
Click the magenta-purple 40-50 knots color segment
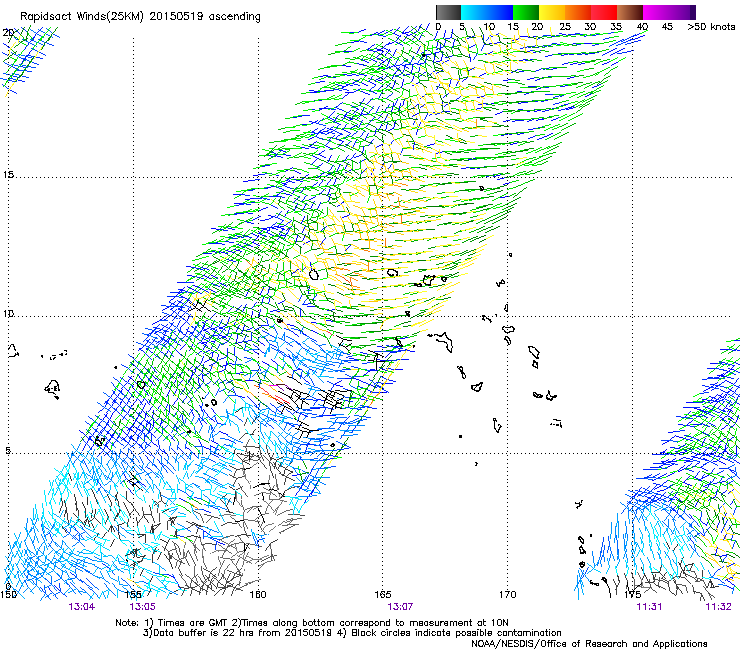669,12
